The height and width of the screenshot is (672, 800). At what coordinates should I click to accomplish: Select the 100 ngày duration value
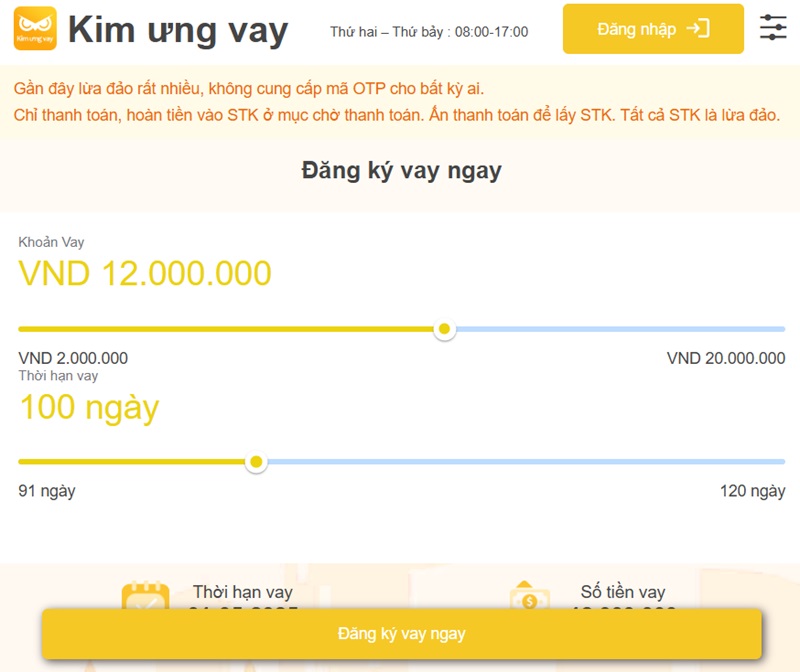point(89,408)
